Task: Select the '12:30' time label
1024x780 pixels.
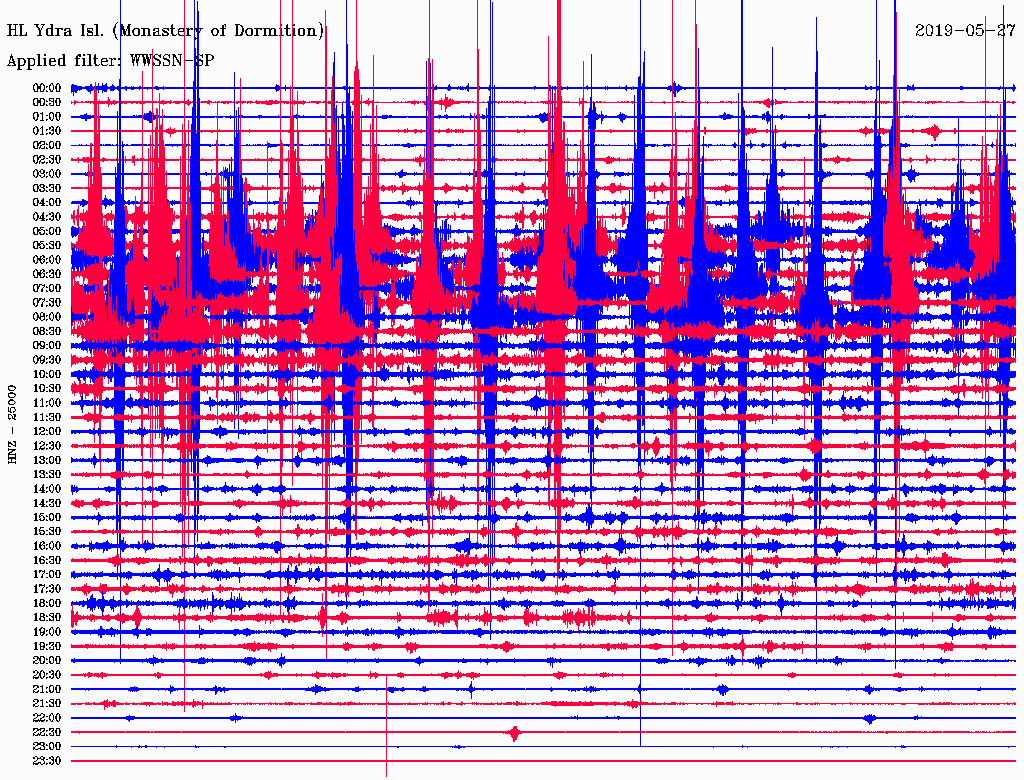Action: (x=47, y=446)
